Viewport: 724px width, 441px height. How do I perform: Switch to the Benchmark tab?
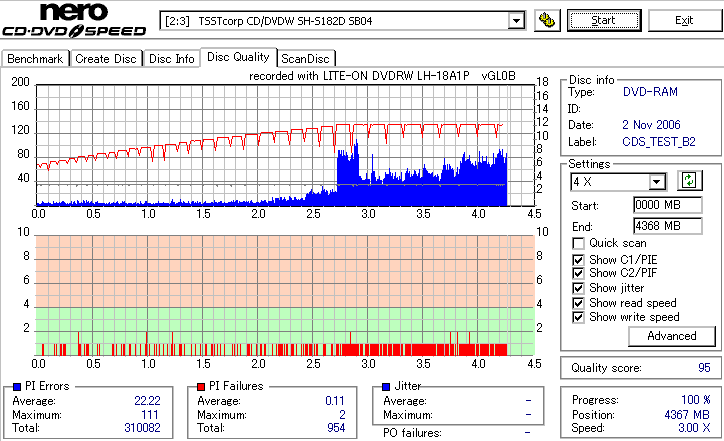click(x=35, y=59)
